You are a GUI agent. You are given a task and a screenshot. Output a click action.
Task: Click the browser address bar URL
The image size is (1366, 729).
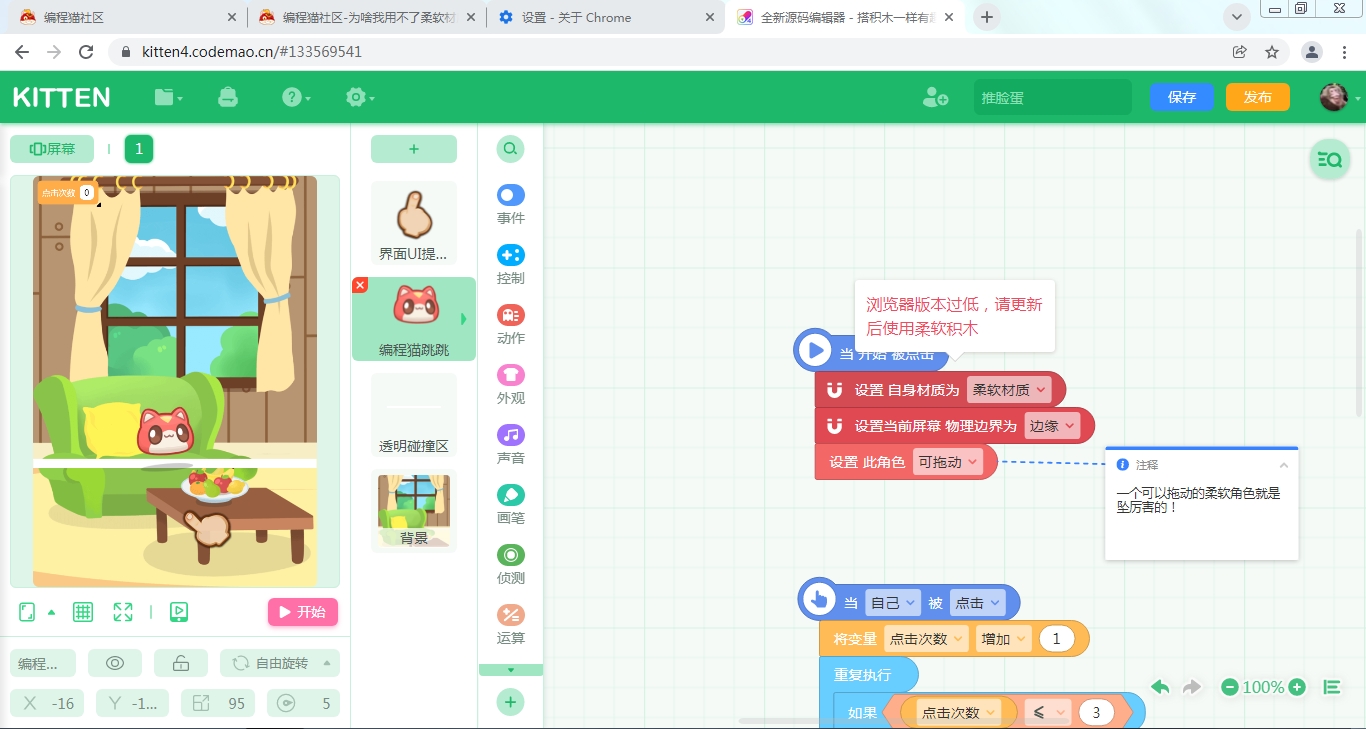pos(251,52)
